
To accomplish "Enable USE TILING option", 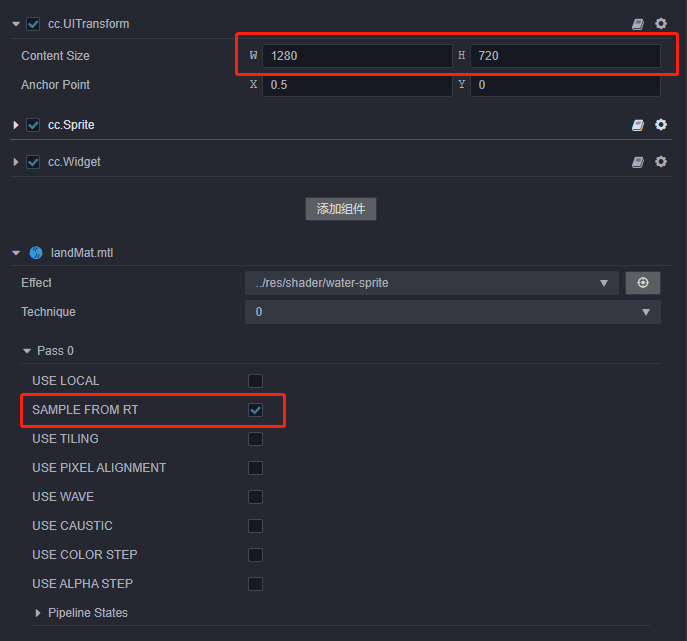I will point(255,439).
